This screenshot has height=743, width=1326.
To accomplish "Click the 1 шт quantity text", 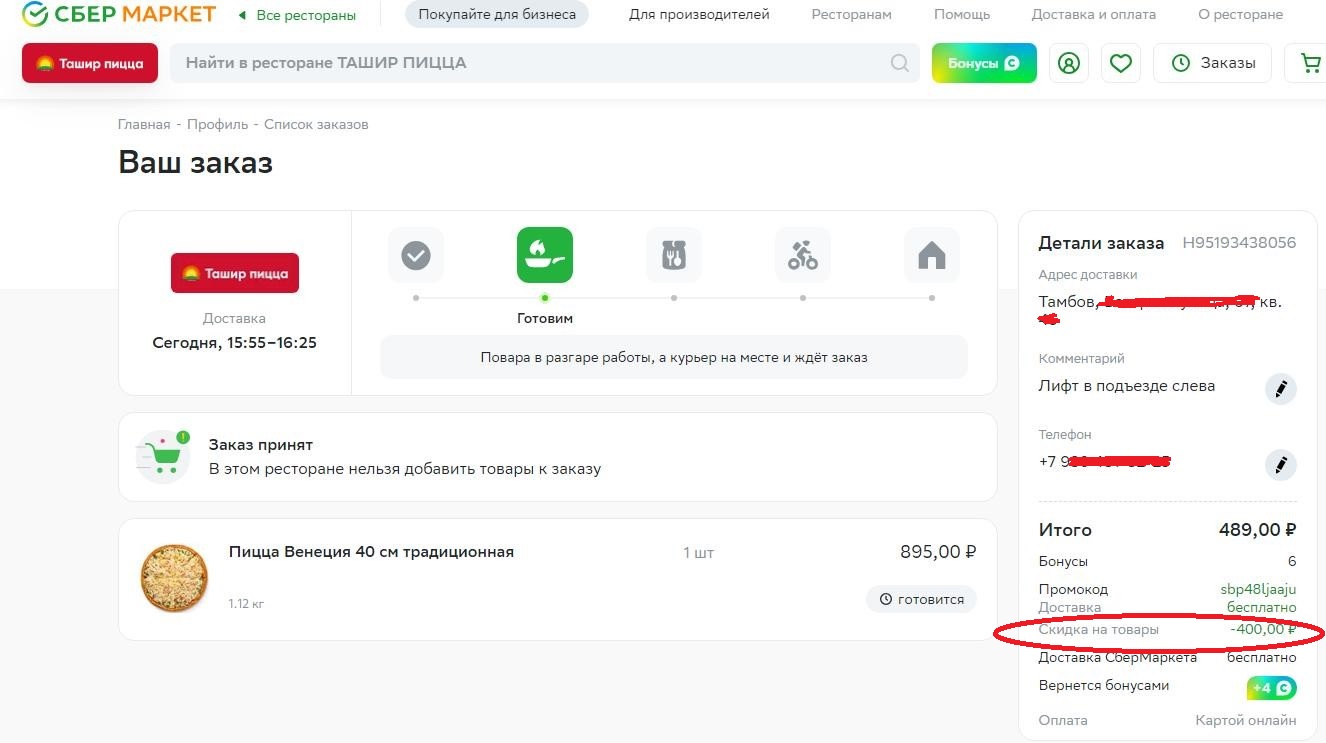I will [698, 553].
